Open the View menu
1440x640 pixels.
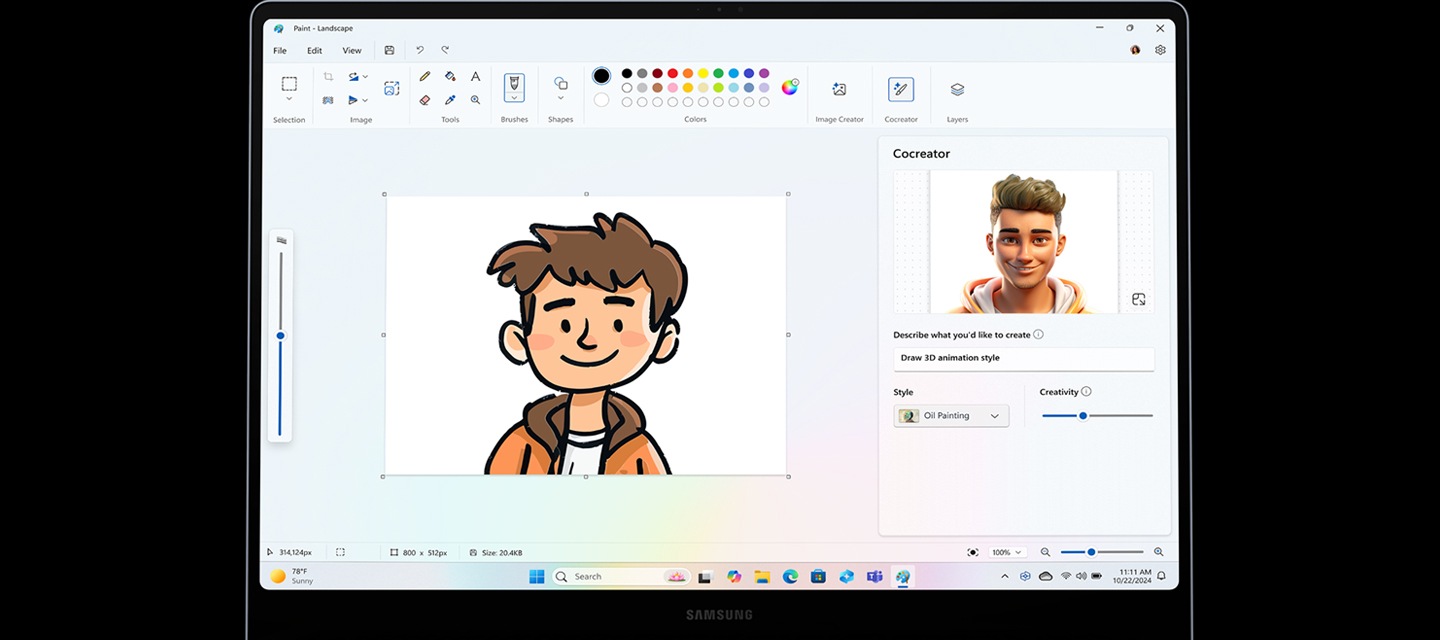point(352,51)
